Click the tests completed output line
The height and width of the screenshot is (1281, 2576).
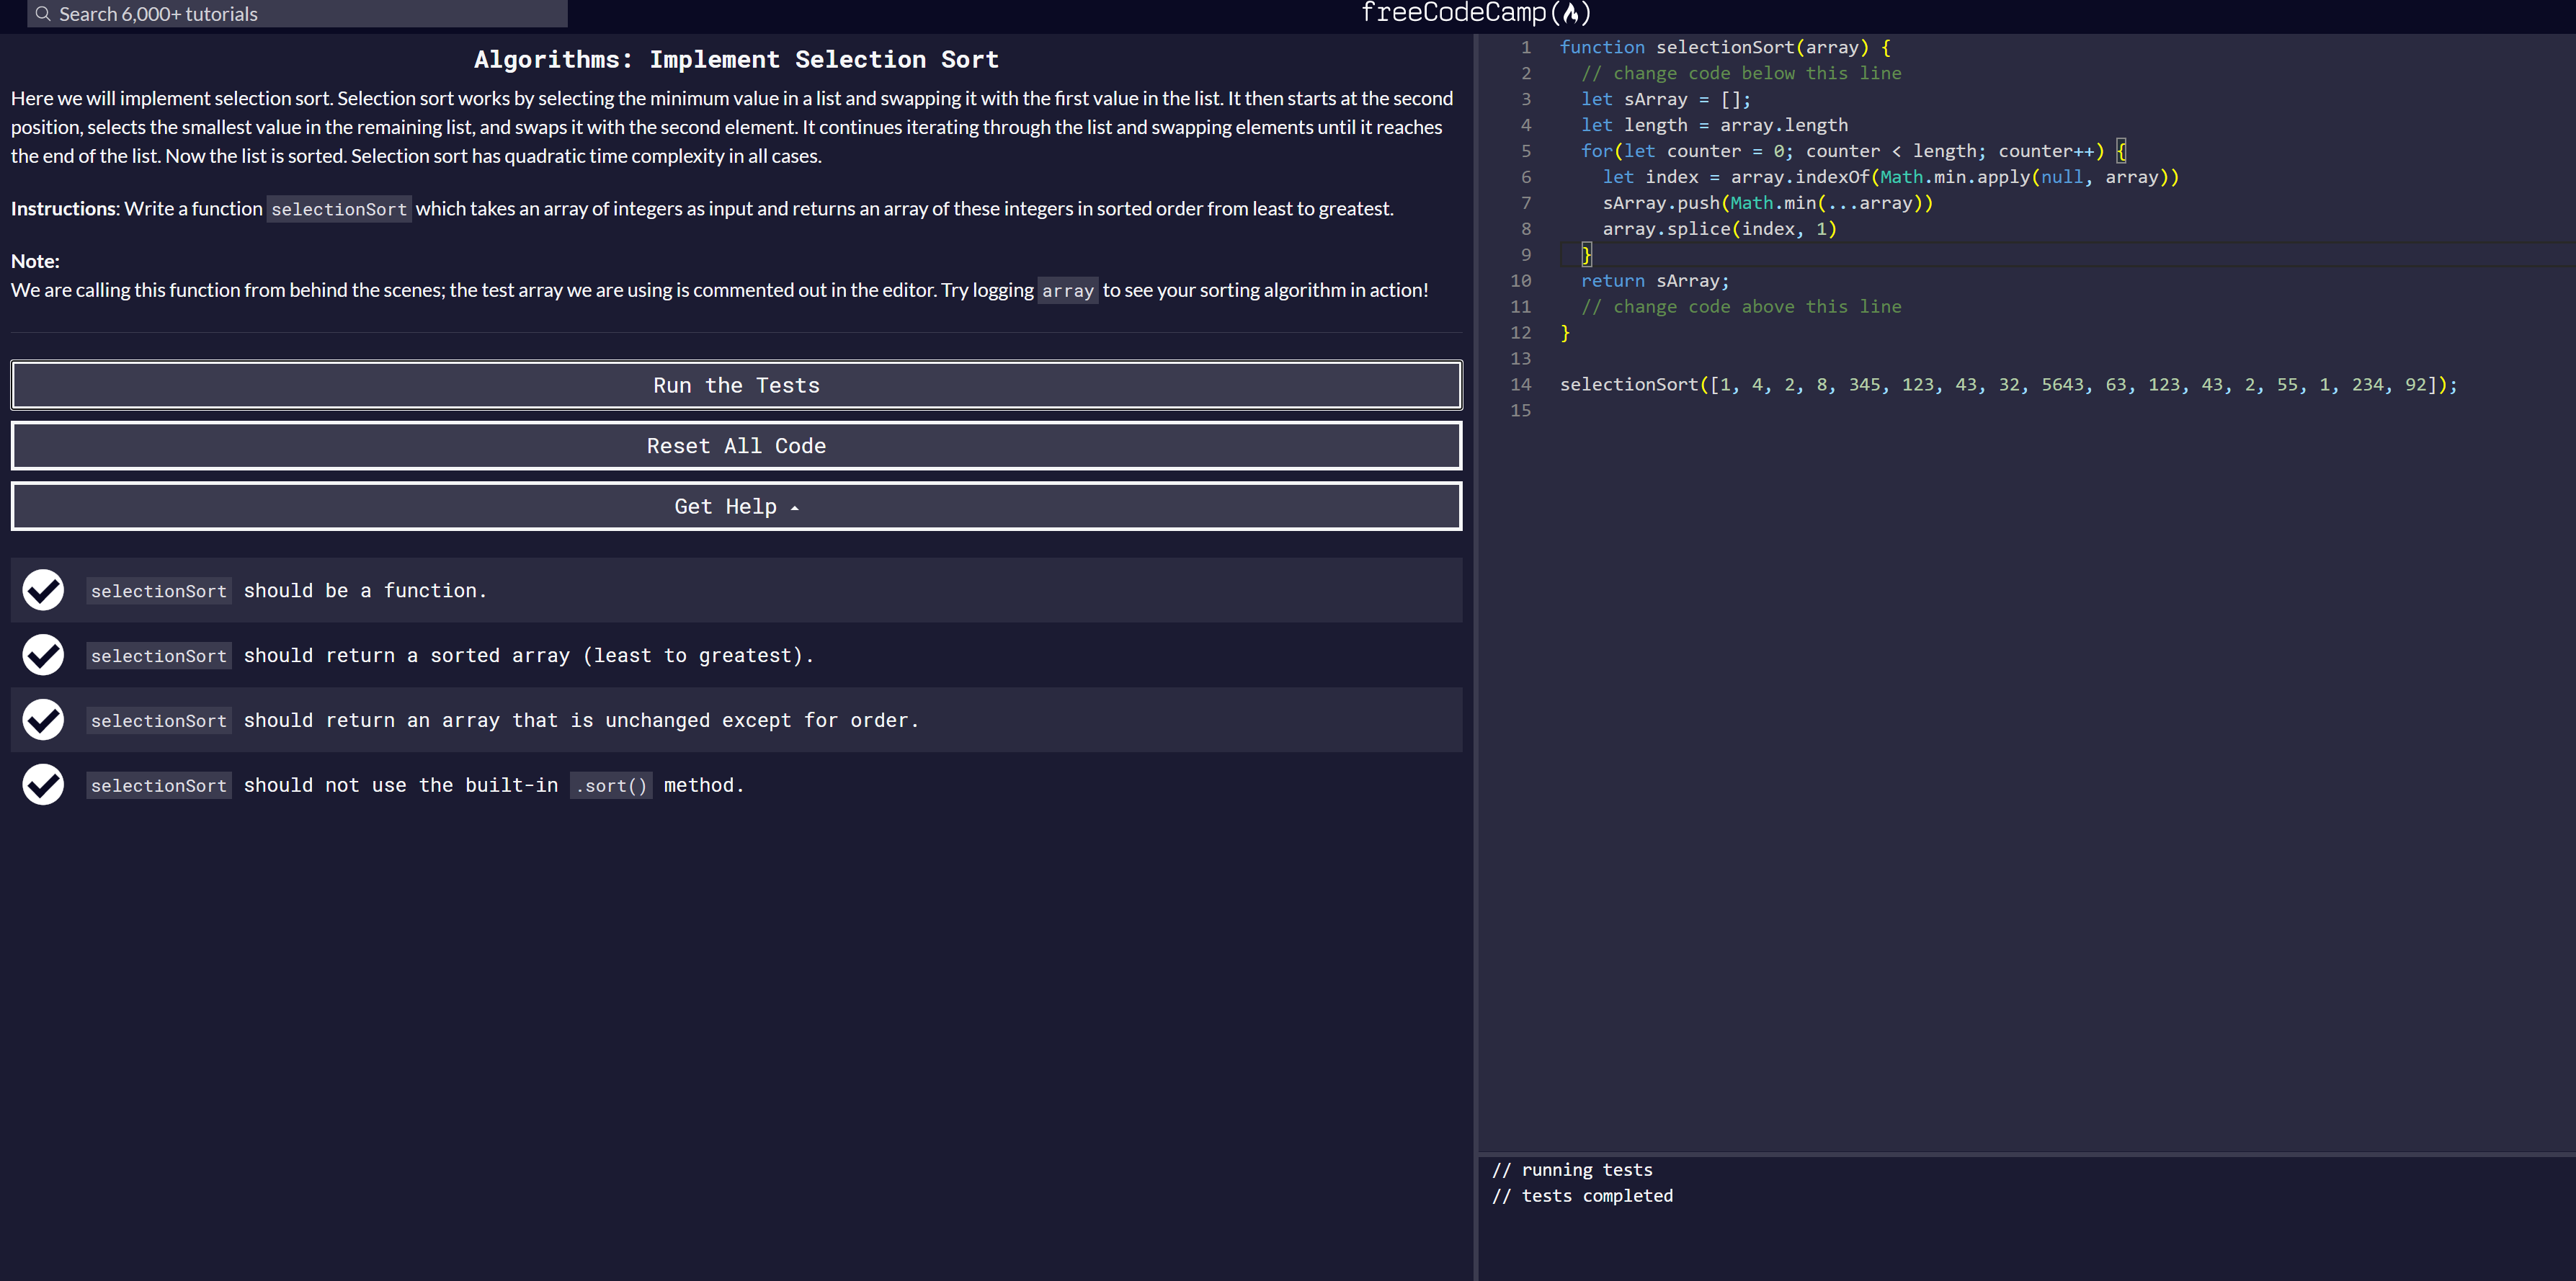tap(1583, 1195)
